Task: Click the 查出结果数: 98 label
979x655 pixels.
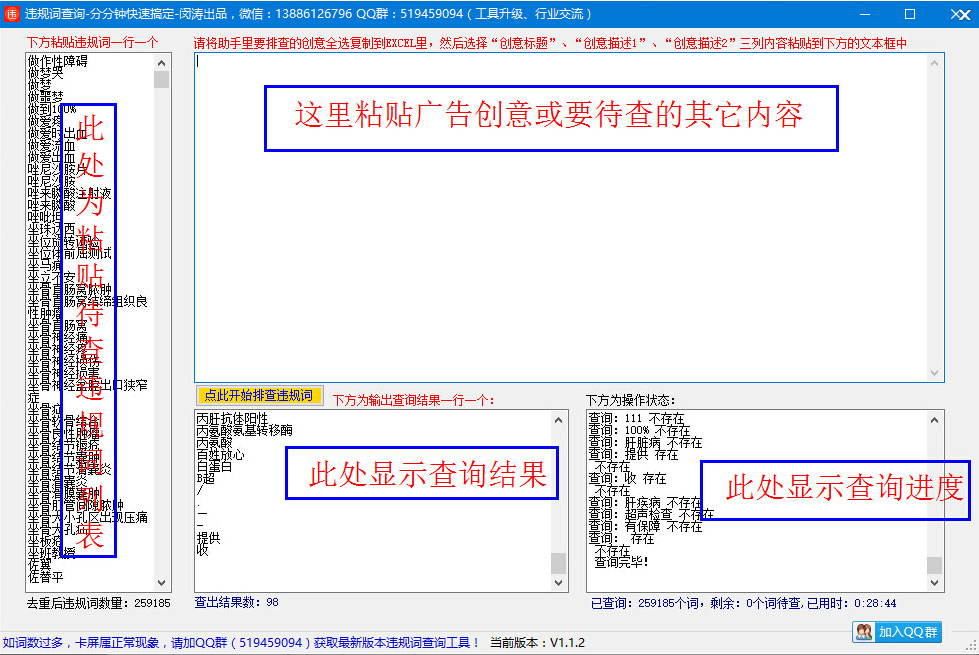Action: (x=237, y=603)
